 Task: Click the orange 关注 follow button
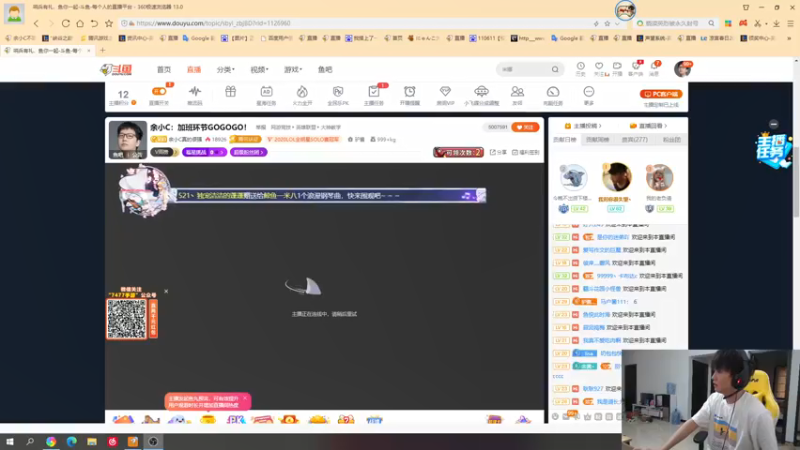(x=525, y=127)
